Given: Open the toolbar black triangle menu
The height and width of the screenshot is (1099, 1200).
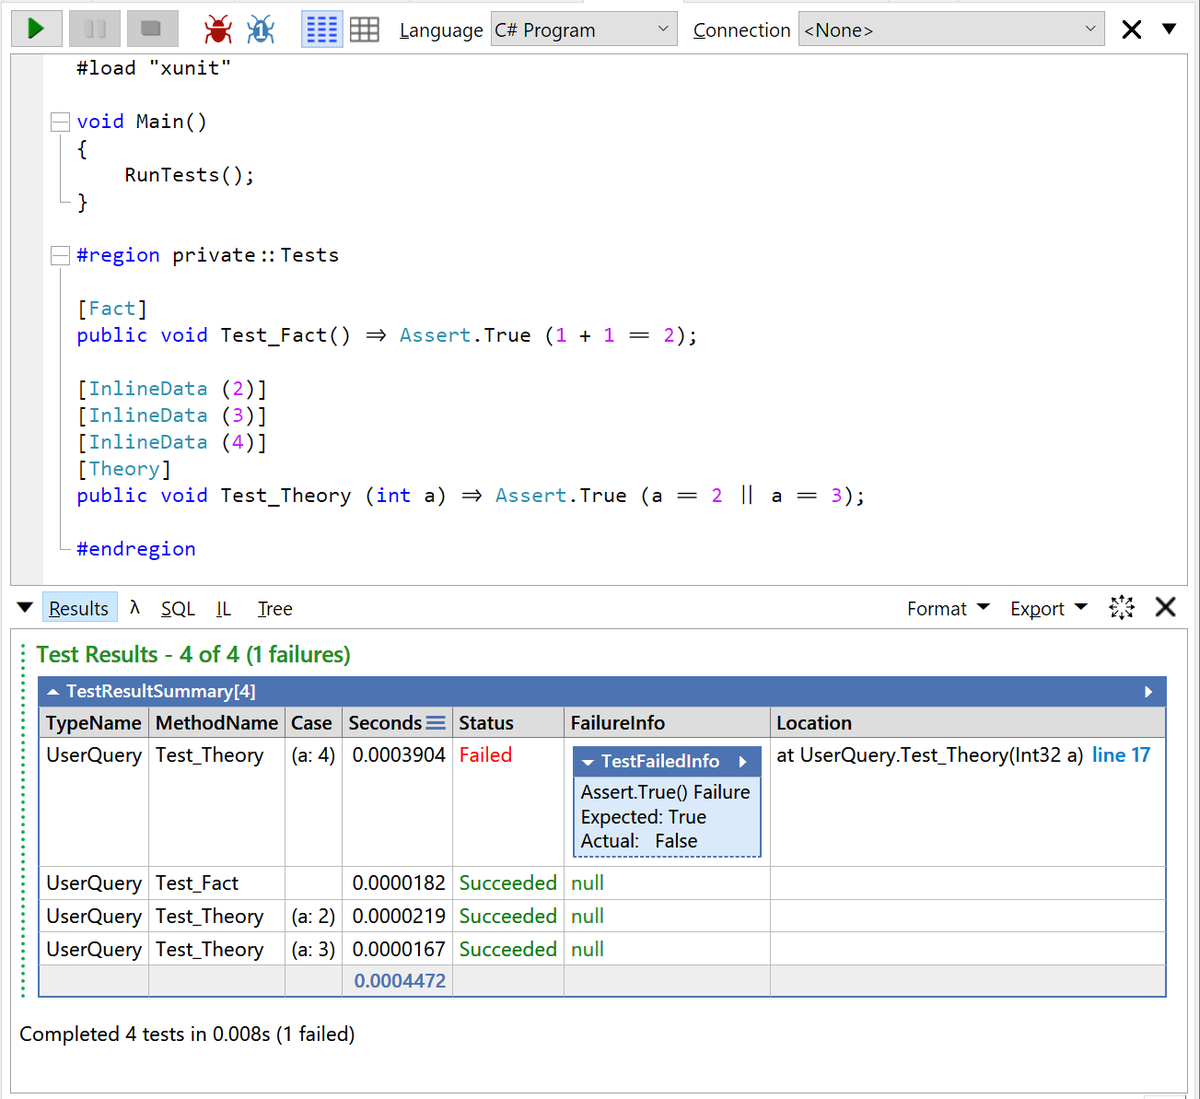Looking at the screenshot, I should [x=1169, y=29].
